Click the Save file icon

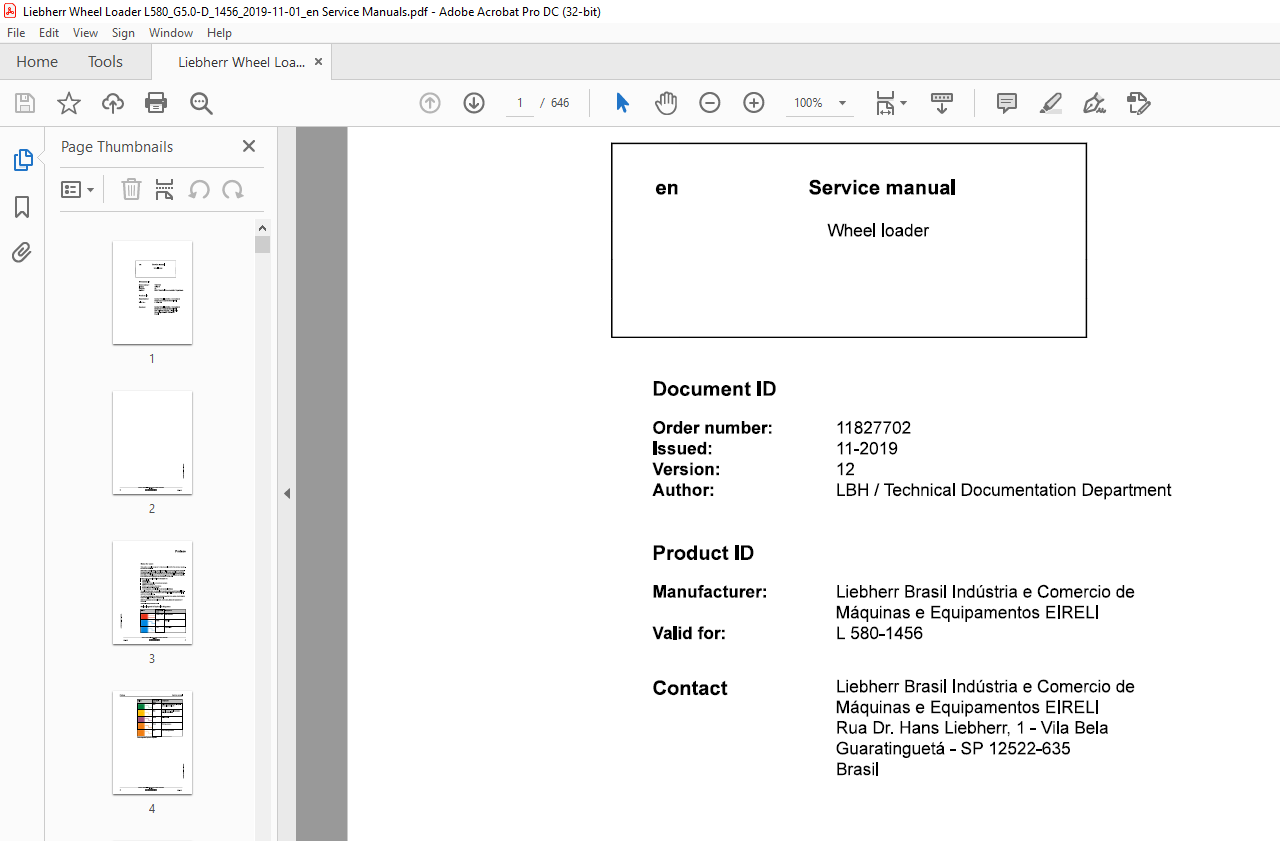pos(25,103)
